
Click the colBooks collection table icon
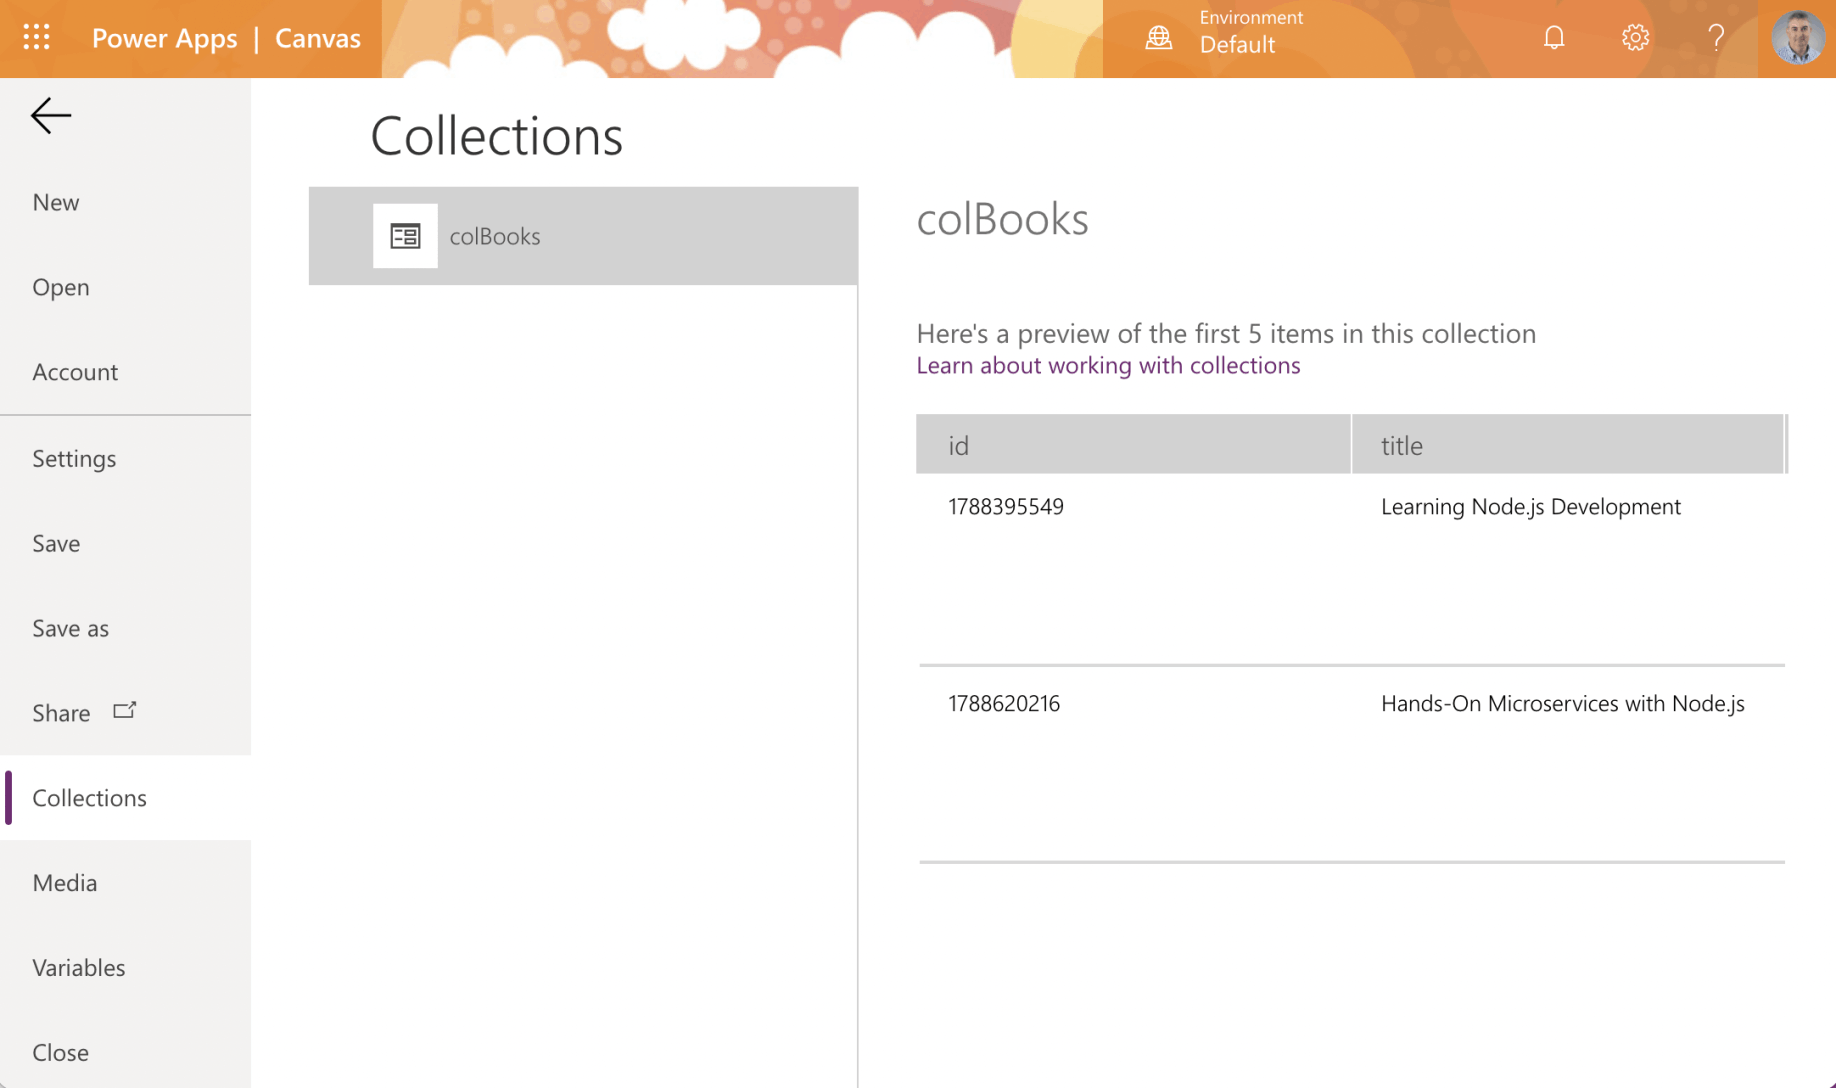click(x=405, y=236)
